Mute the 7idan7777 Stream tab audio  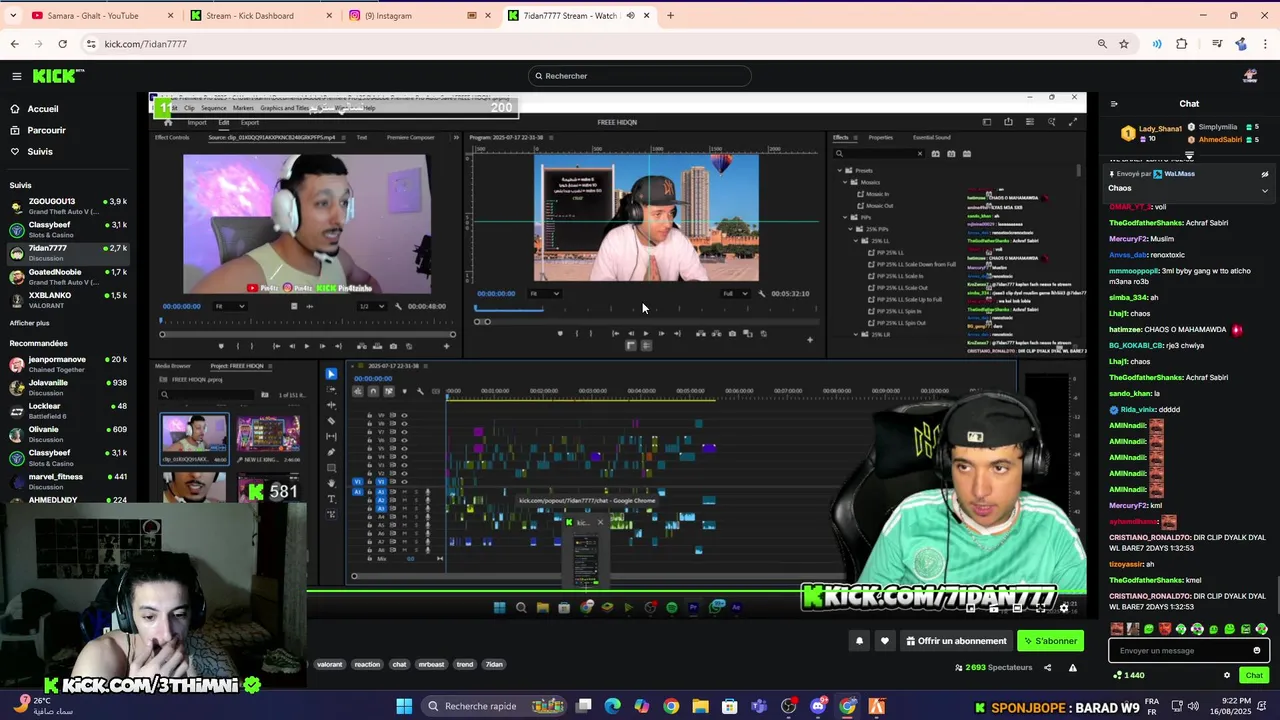tap(630, 15)
